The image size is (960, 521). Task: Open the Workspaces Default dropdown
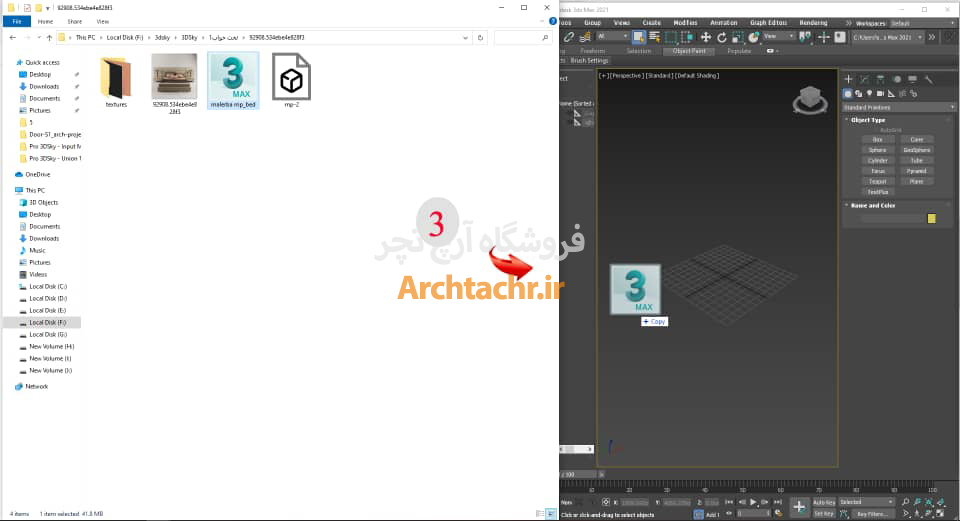(x=921, y=23)
